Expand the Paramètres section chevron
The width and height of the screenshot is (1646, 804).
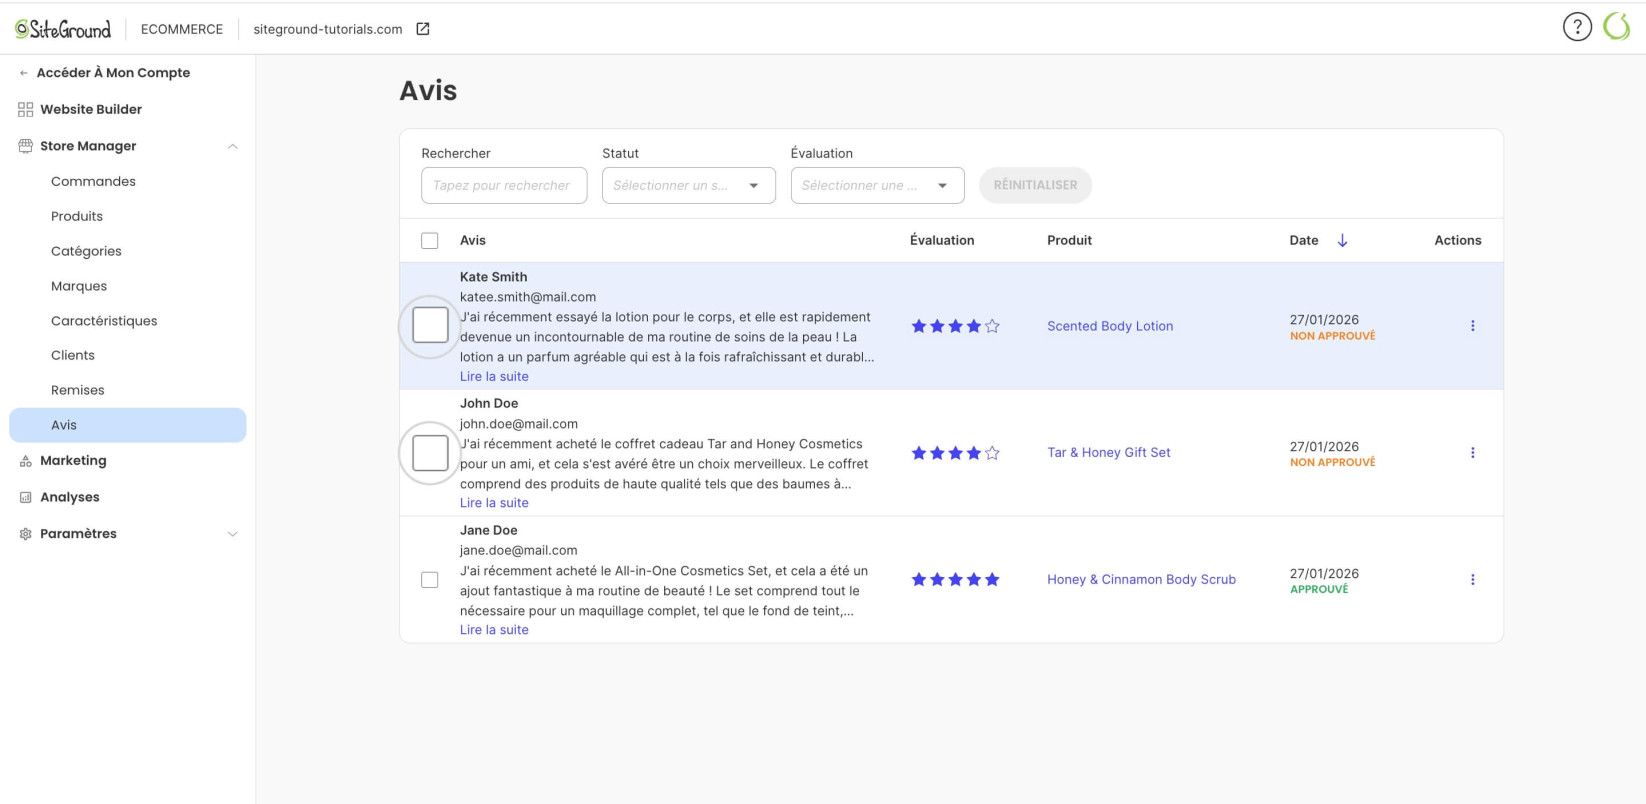click(x=232, y=534)
